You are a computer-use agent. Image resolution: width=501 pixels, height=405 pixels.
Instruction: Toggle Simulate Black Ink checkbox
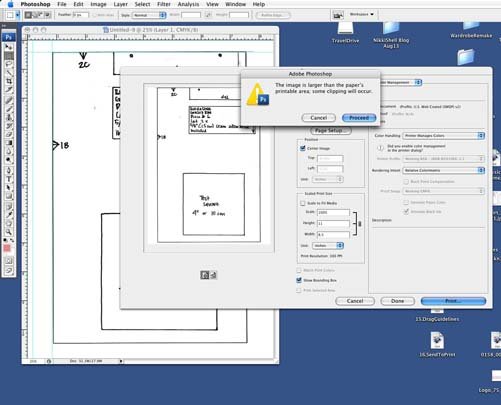tap(406, 212)
